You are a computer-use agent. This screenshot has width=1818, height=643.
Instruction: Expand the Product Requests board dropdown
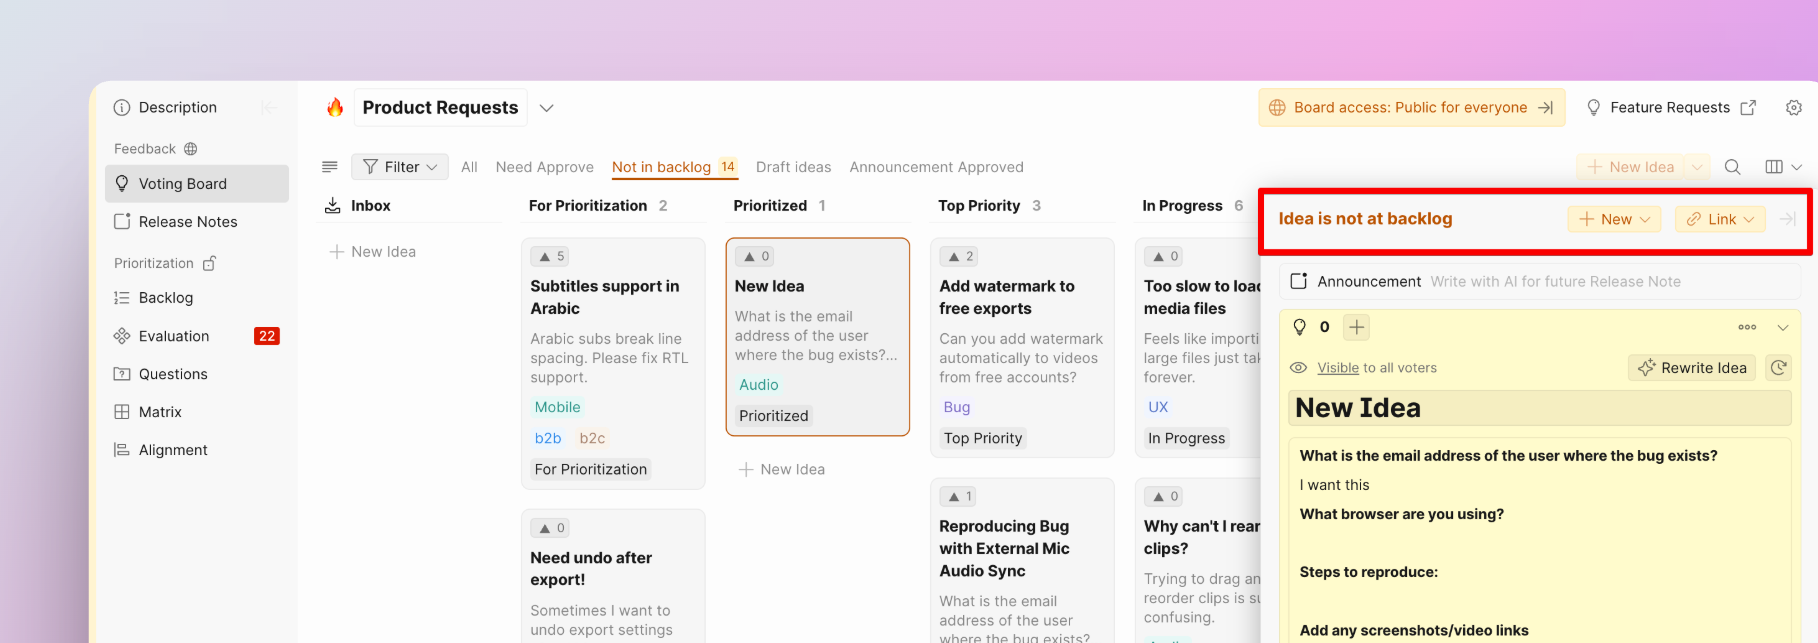coord(547,108)
